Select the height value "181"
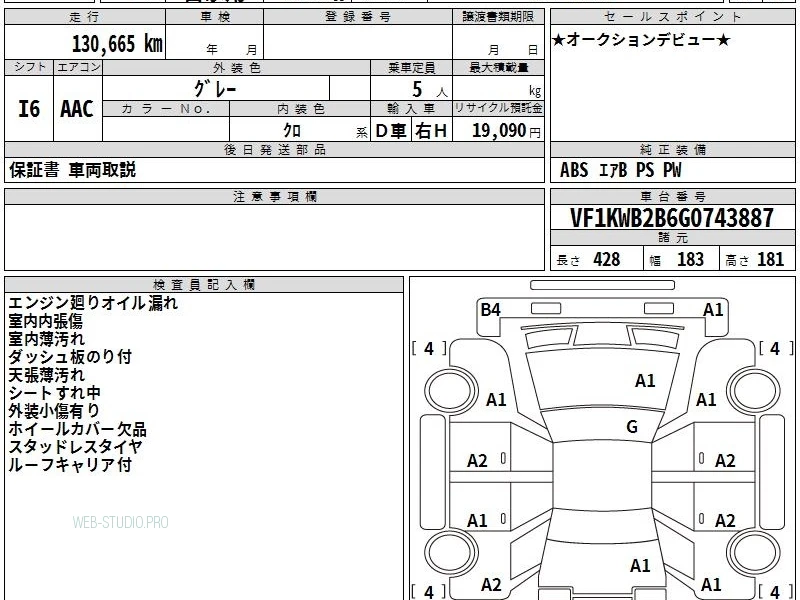Image resolution: width=800 pixels, height=600 pixels. pyautogui.click(x=770, y=259)
